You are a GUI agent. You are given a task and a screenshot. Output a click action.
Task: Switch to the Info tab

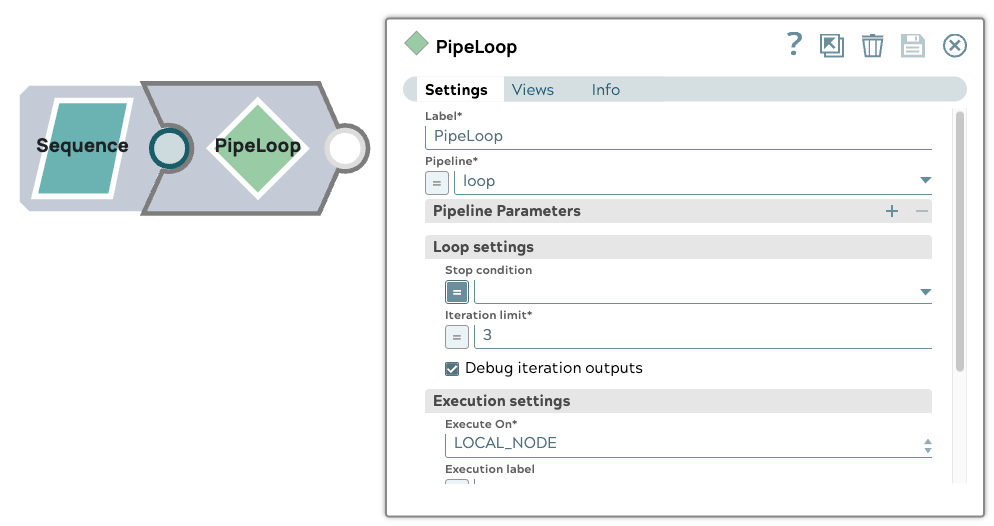coord(606,90)
